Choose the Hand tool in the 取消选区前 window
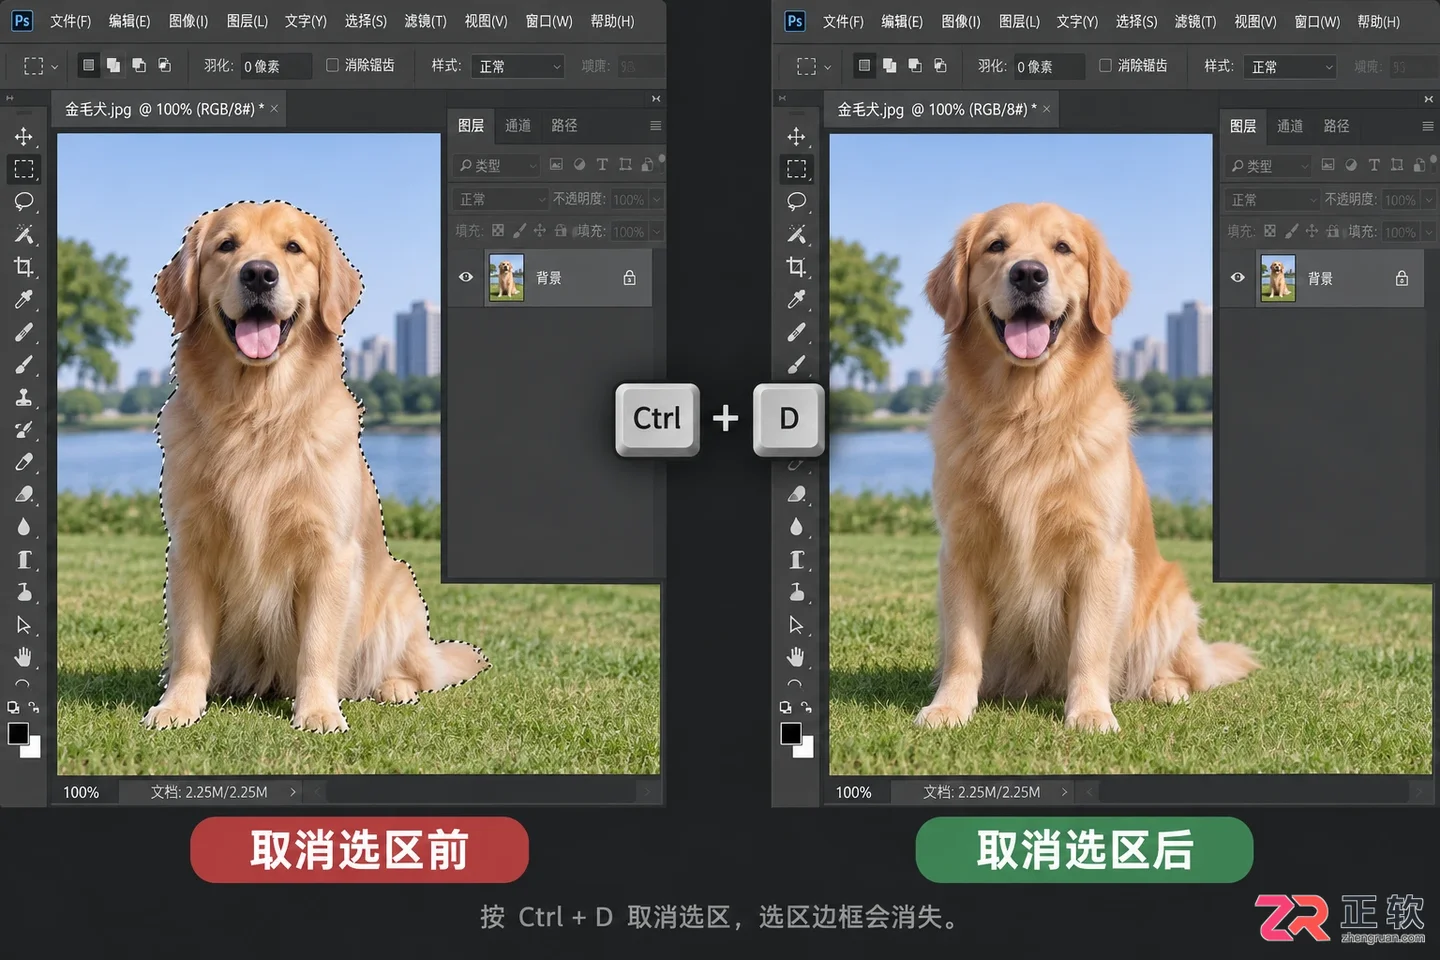The width and height of the screenshot is (1440, 960). click(x=24, y=657)
